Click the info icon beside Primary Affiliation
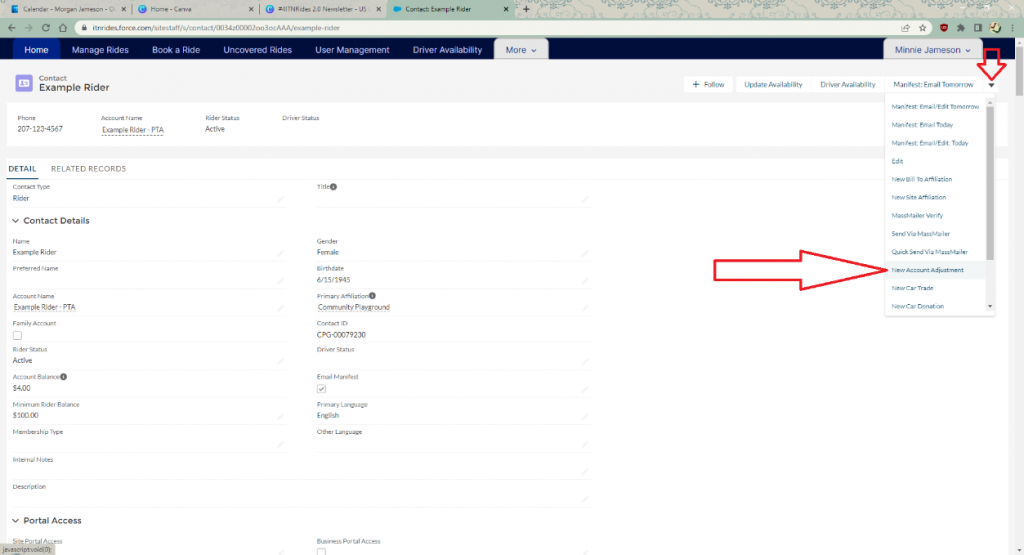The height and width of the screenshot is (555, 1024). pyautogui.click(x=372, y=296)
